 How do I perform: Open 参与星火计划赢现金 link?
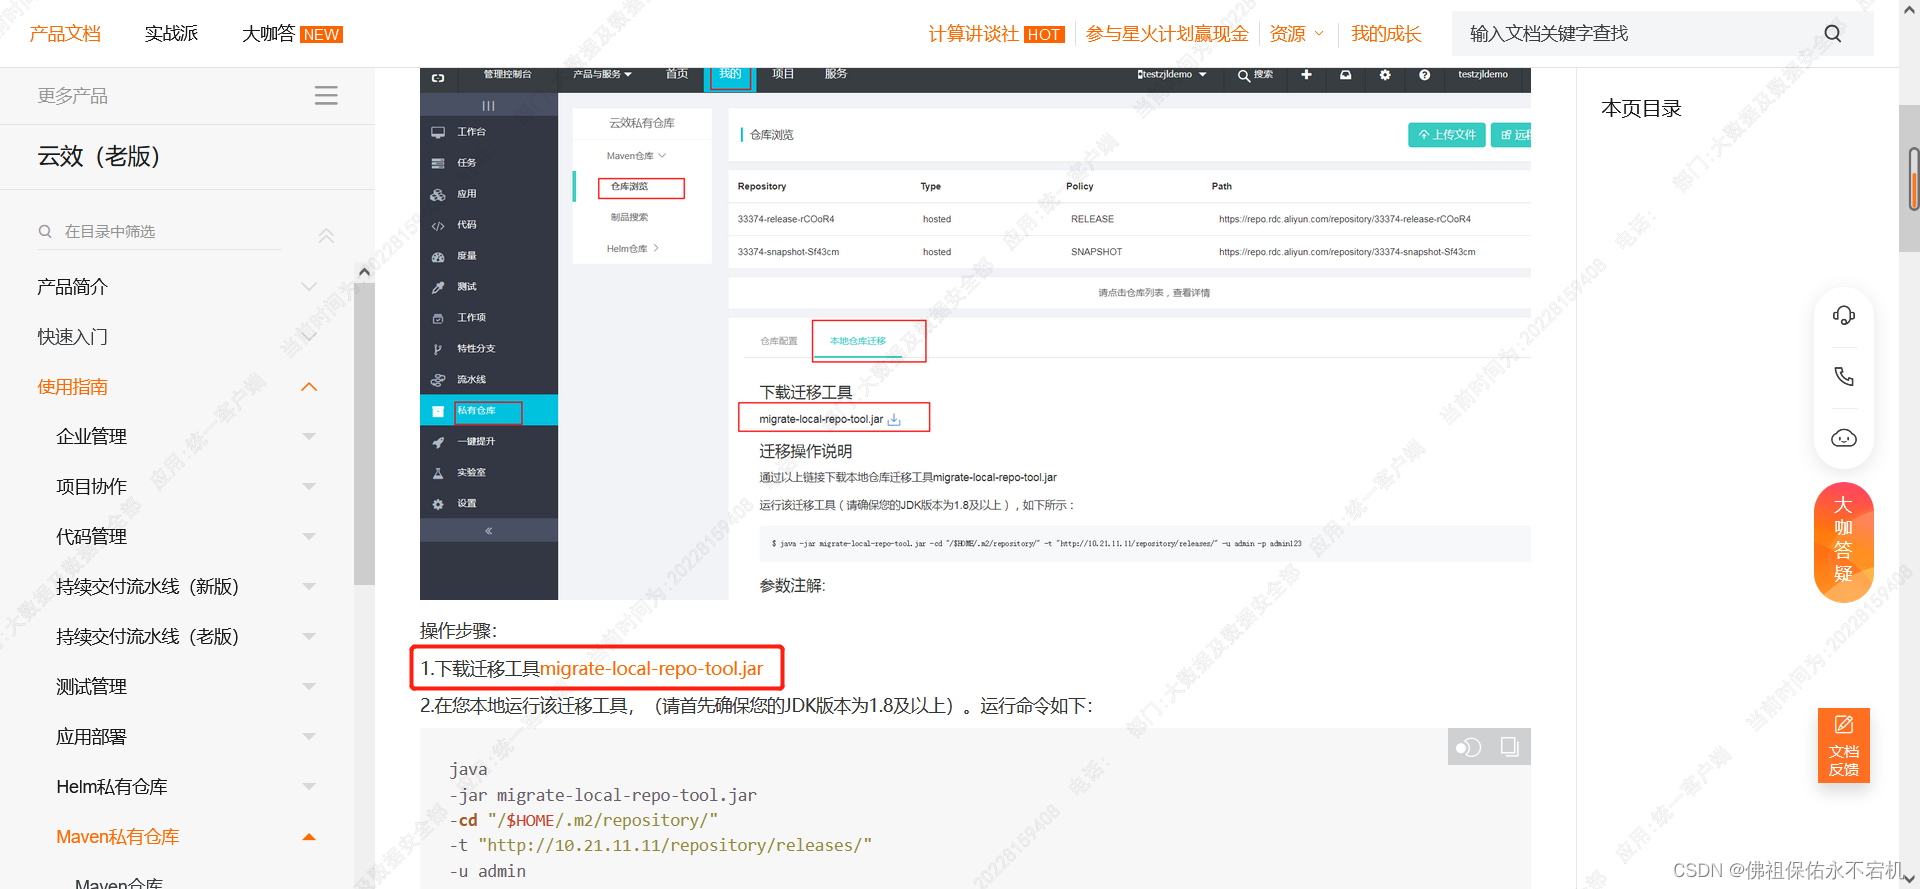tap(1167, 34)
